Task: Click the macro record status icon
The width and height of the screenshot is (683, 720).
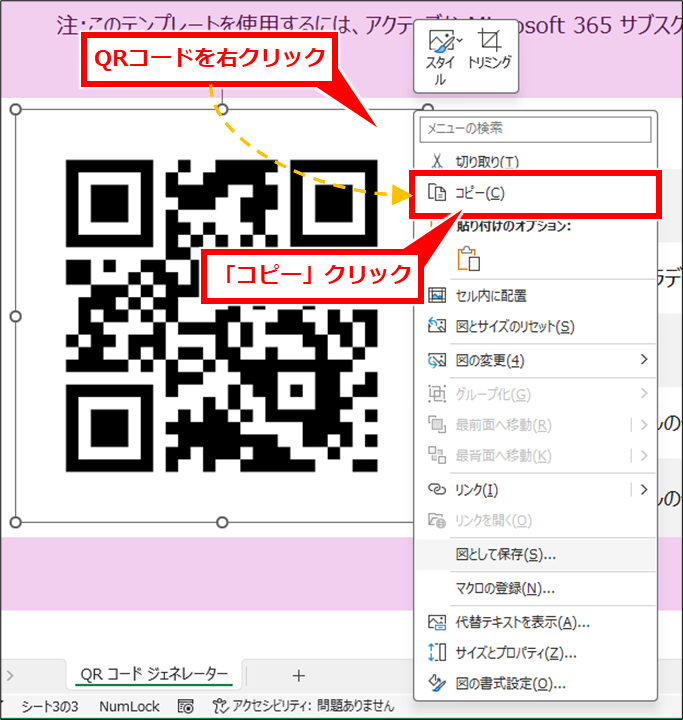Action: click(186, 706)
